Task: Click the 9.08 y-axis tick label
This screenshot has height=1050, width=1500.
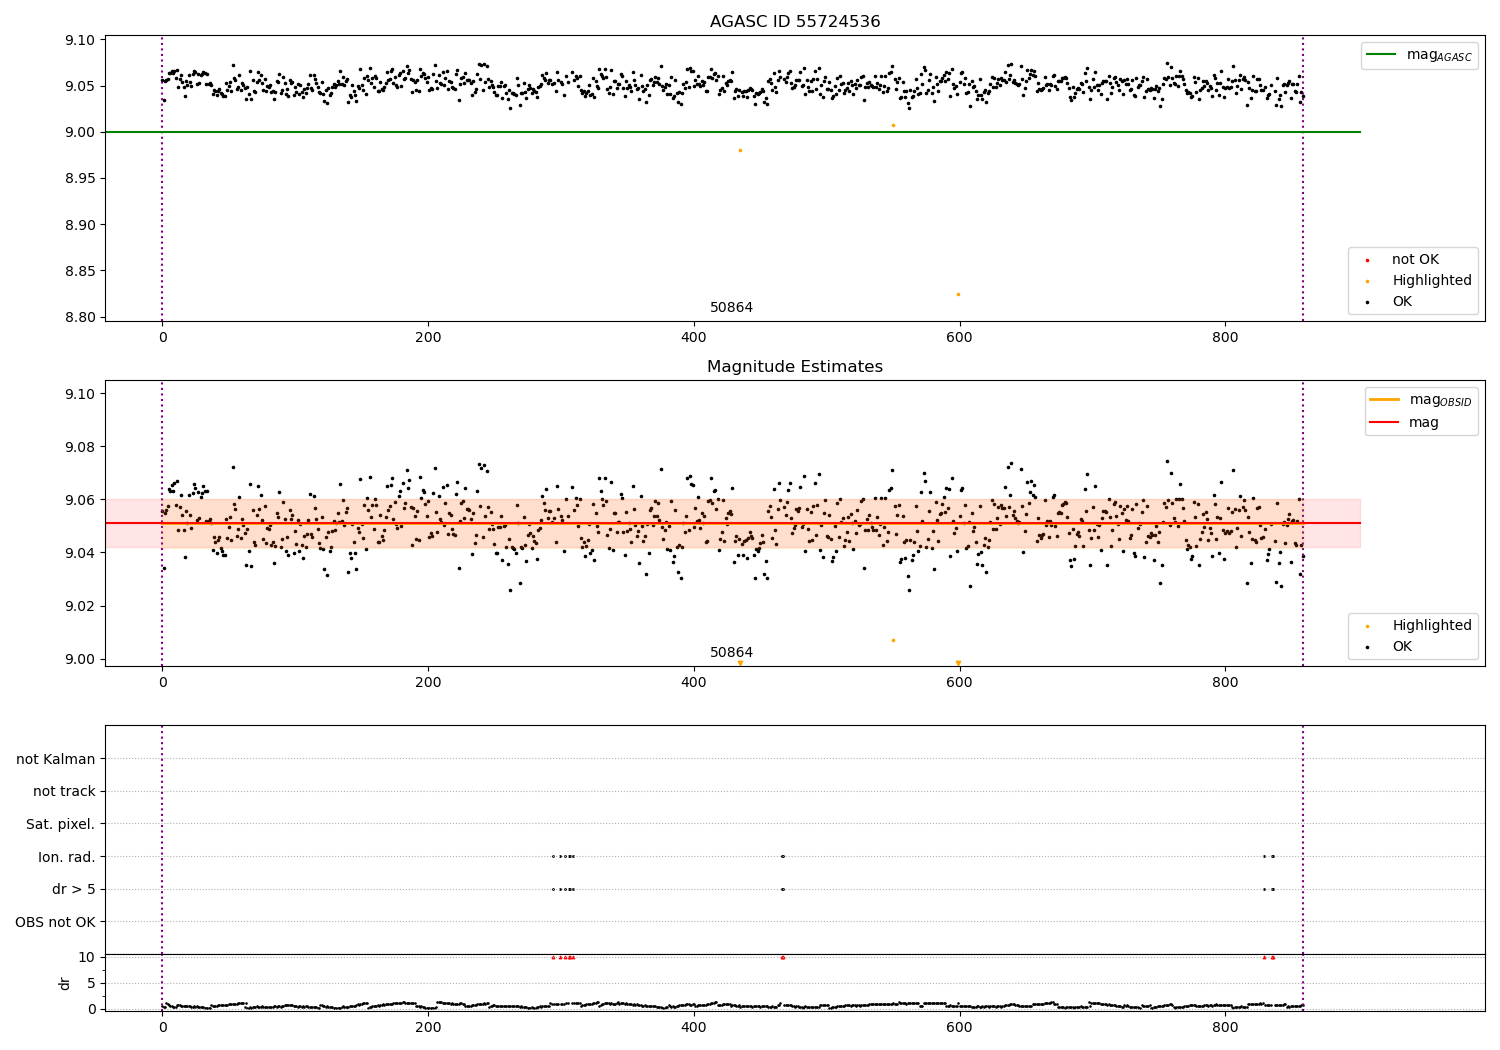Action: pyautogui.click(x=78, y=447)
